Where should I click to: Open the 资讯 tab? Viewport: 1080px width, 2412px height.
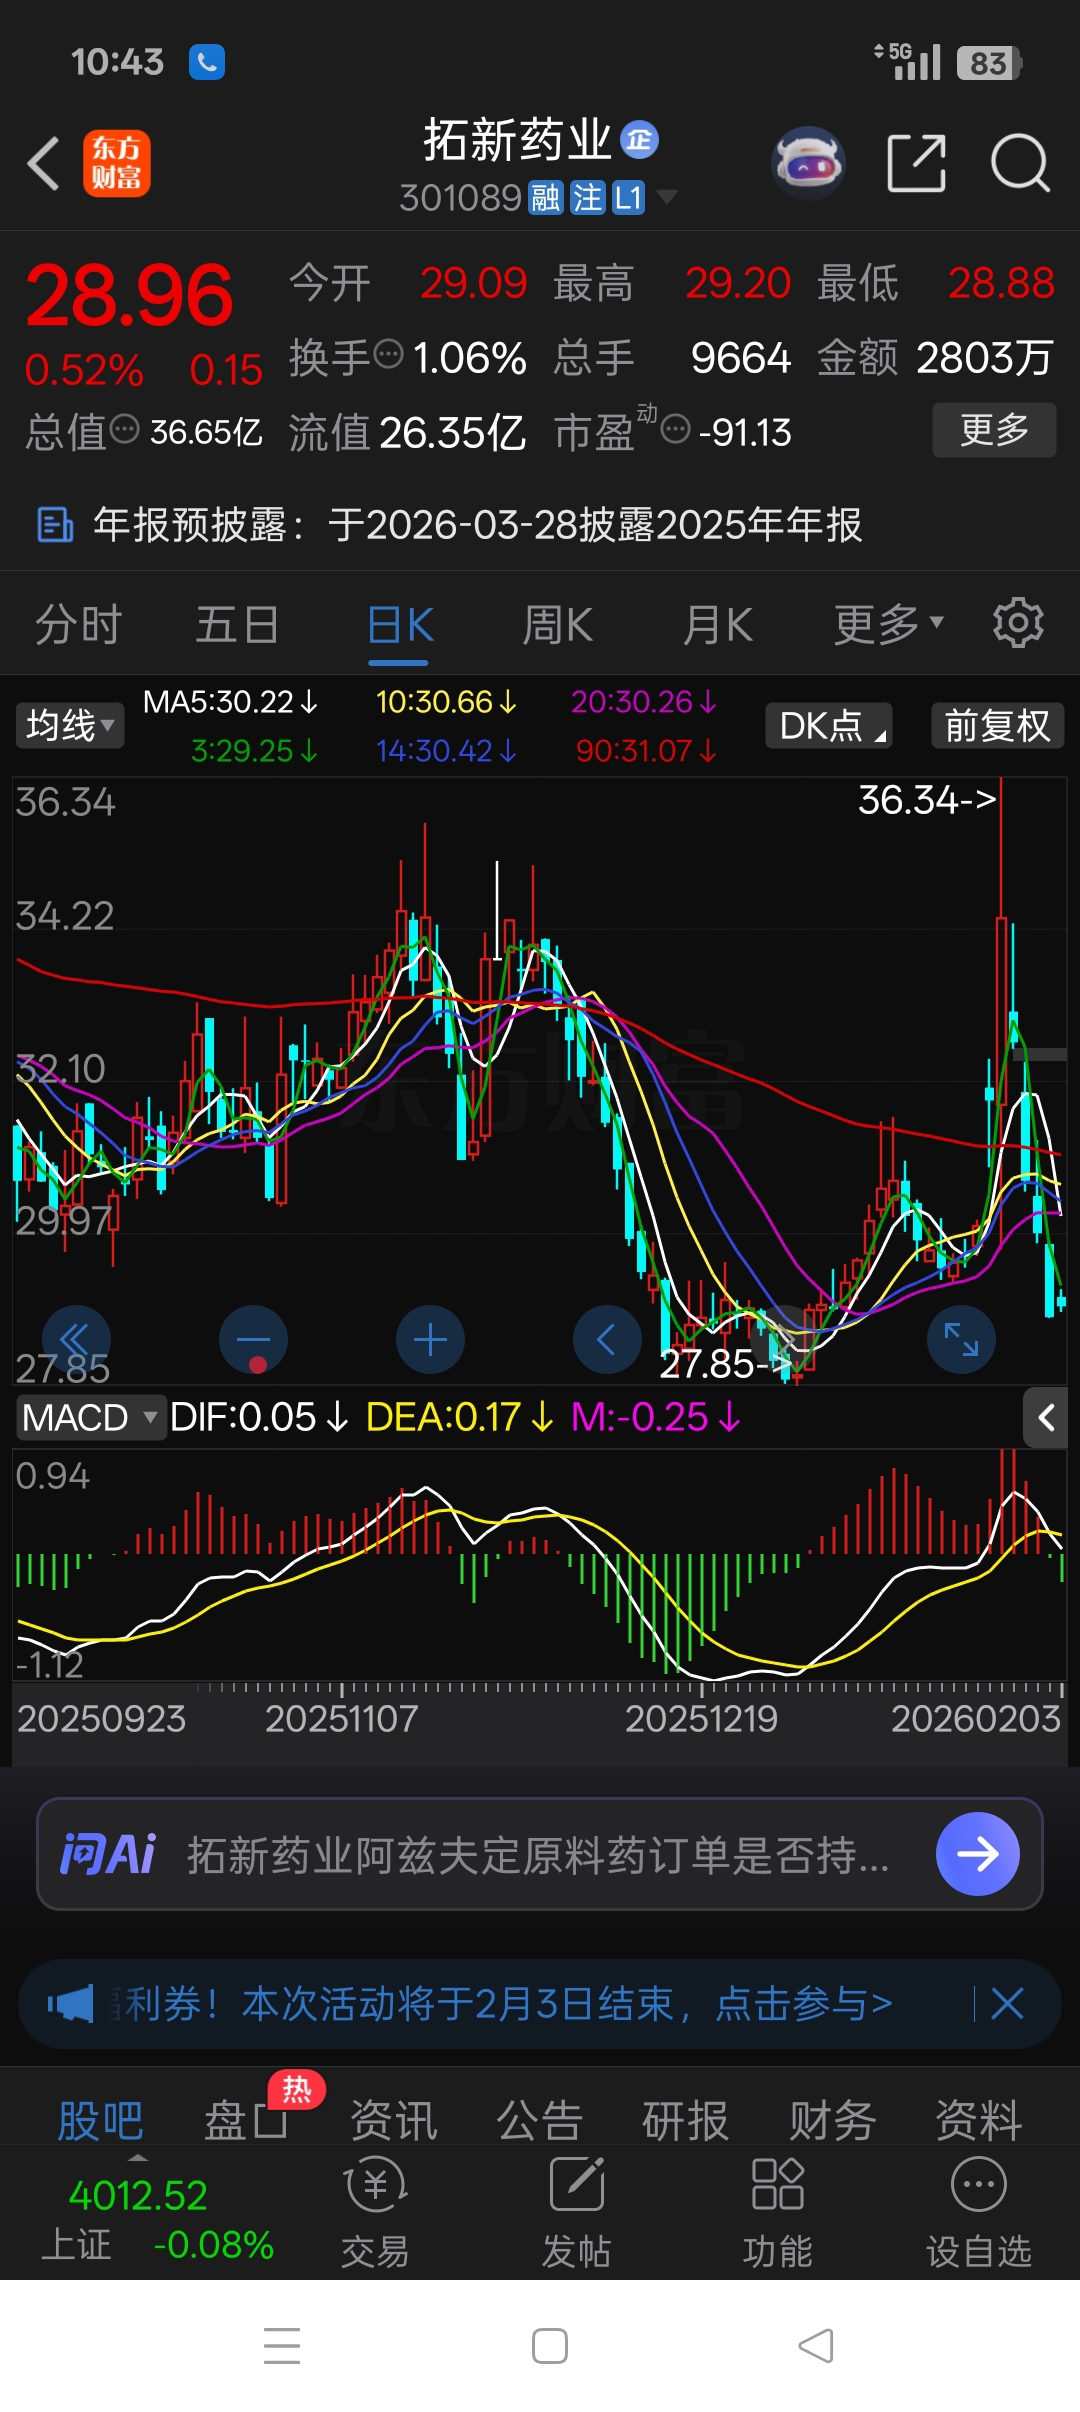pyautogui.click(x=394, y=2120)
